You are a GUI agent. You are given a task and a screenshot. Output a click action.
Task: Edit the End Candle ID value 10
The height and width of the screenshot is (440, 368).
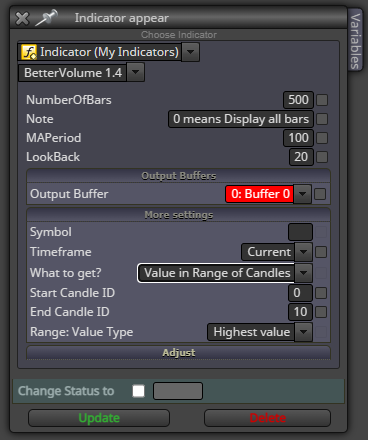(x=300, y=312)
